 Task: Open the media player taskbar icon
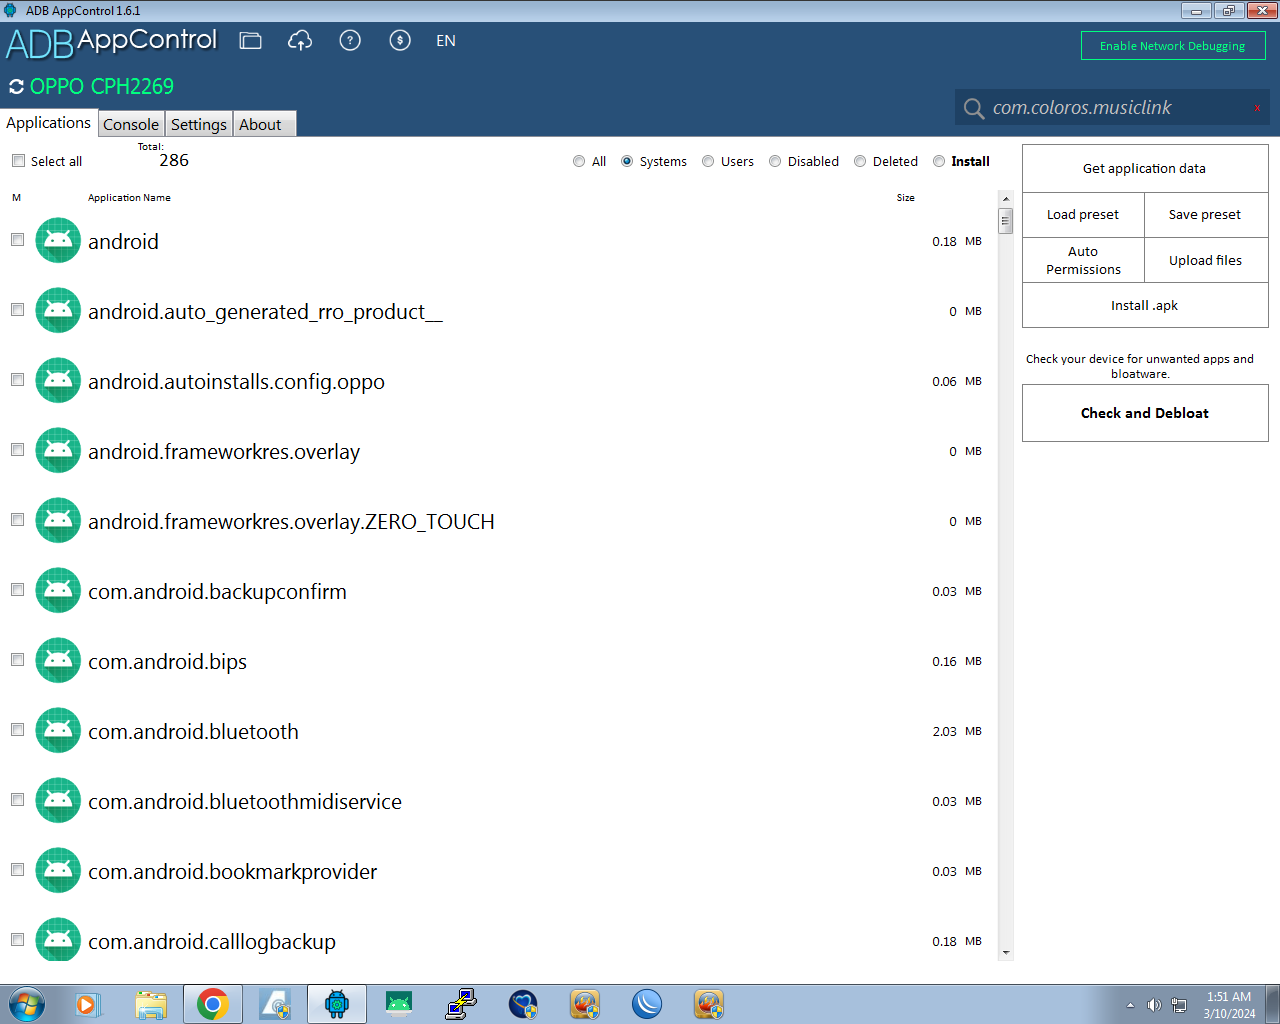(89, 1004)
